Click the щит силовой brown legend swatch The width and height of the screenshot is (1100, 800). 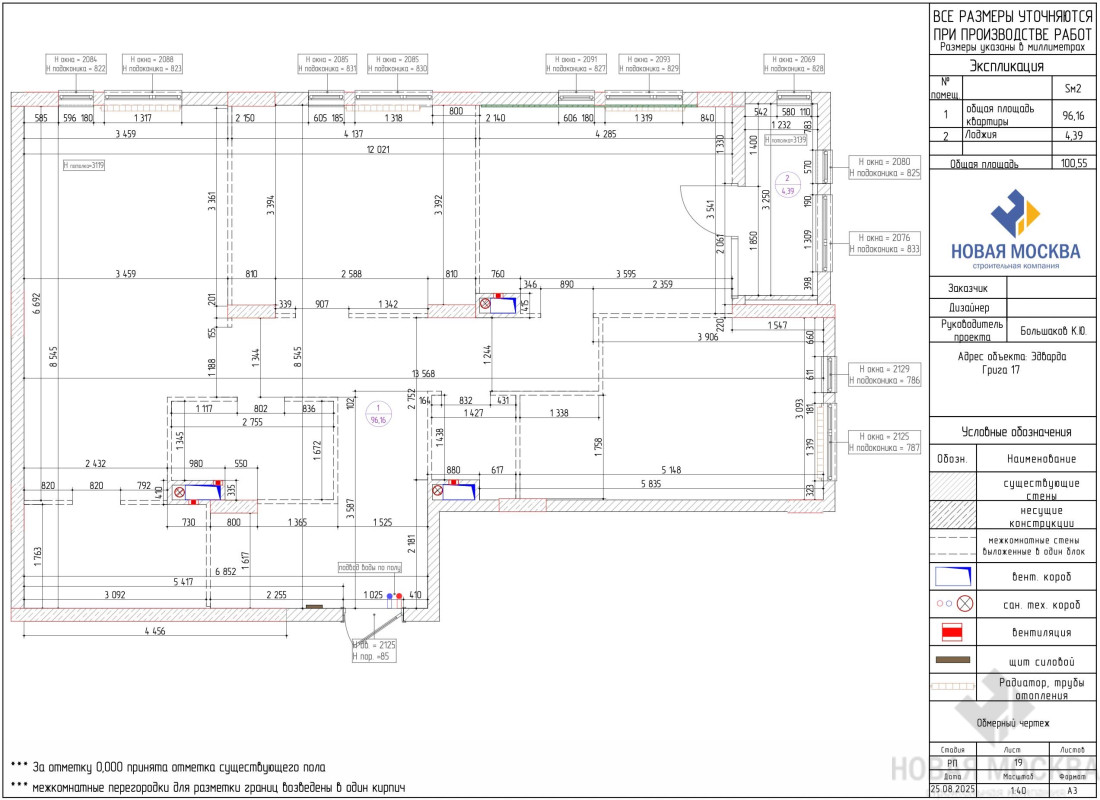point(953,660)
